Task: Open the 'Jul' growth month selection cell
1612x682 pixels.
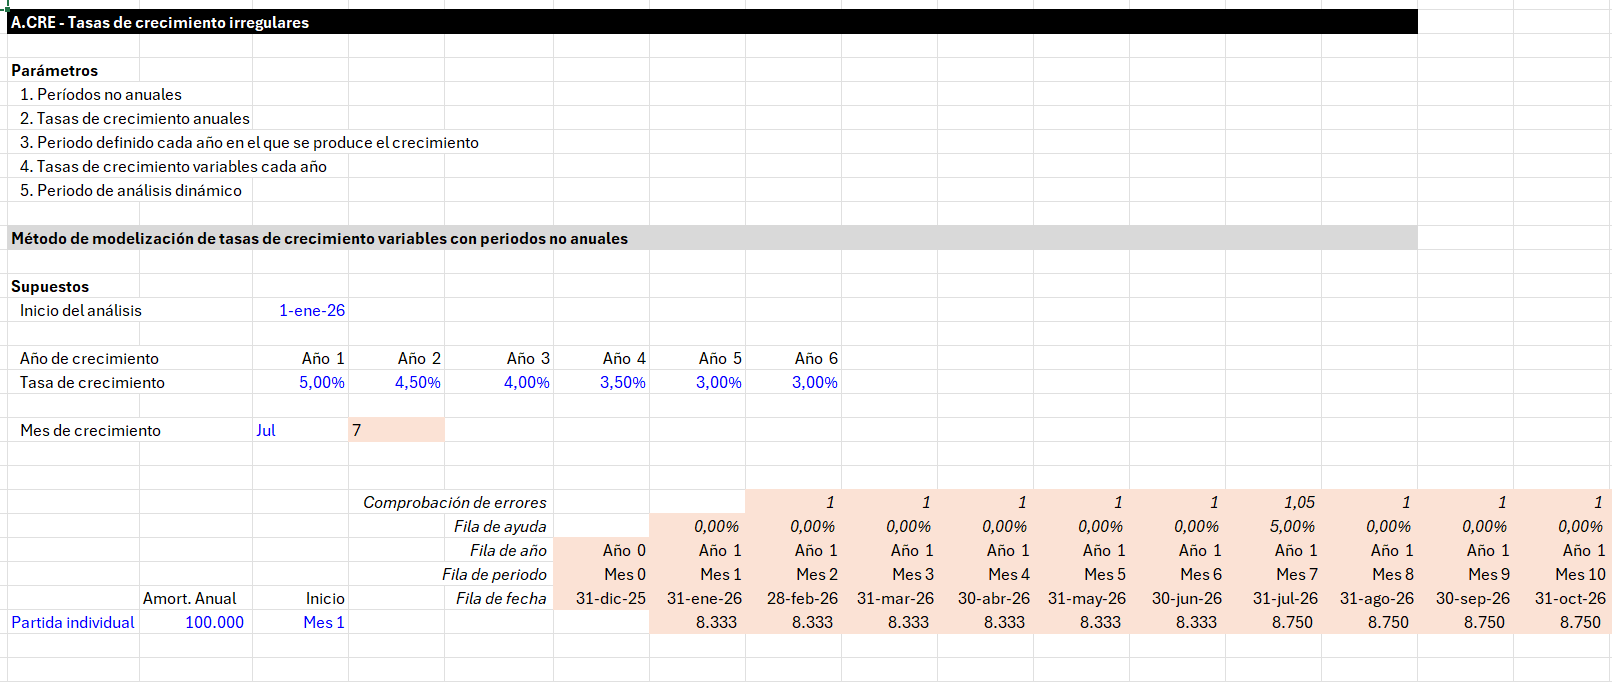Action: pyautogui.click(x=266, y=430)
